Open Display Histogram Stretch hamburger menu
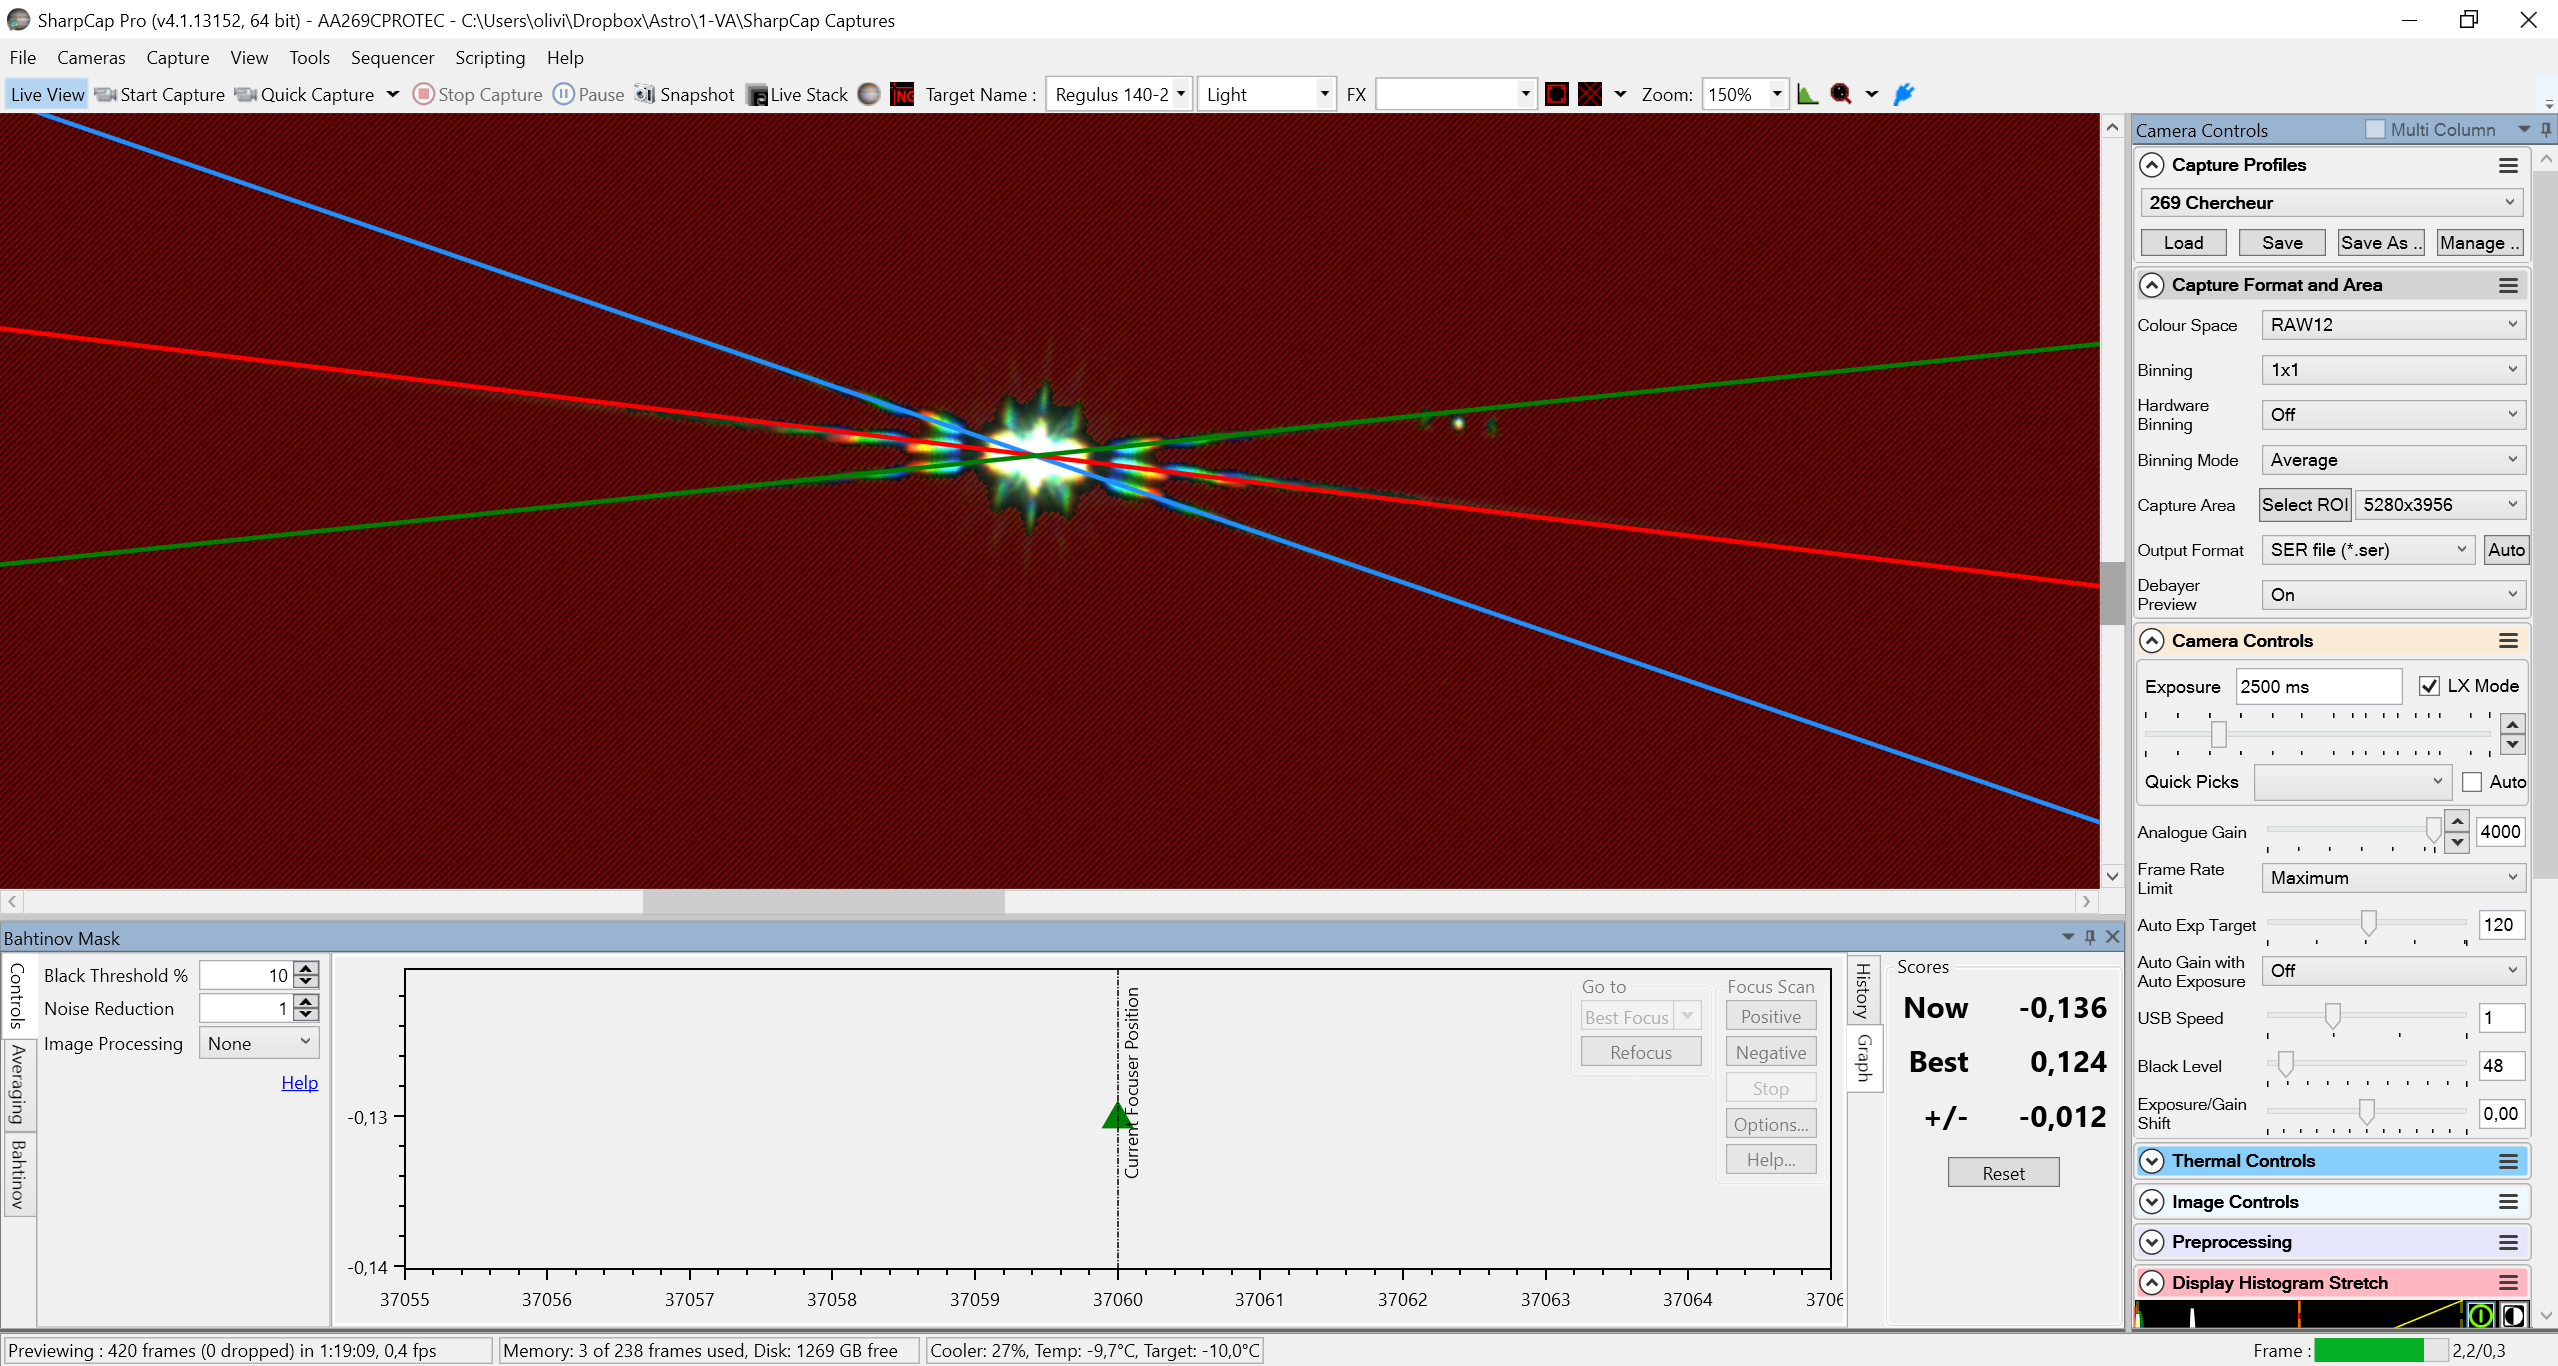Image resolution: width=2558 pixels, height=1366 pixels. [x=2508, y=1283]
